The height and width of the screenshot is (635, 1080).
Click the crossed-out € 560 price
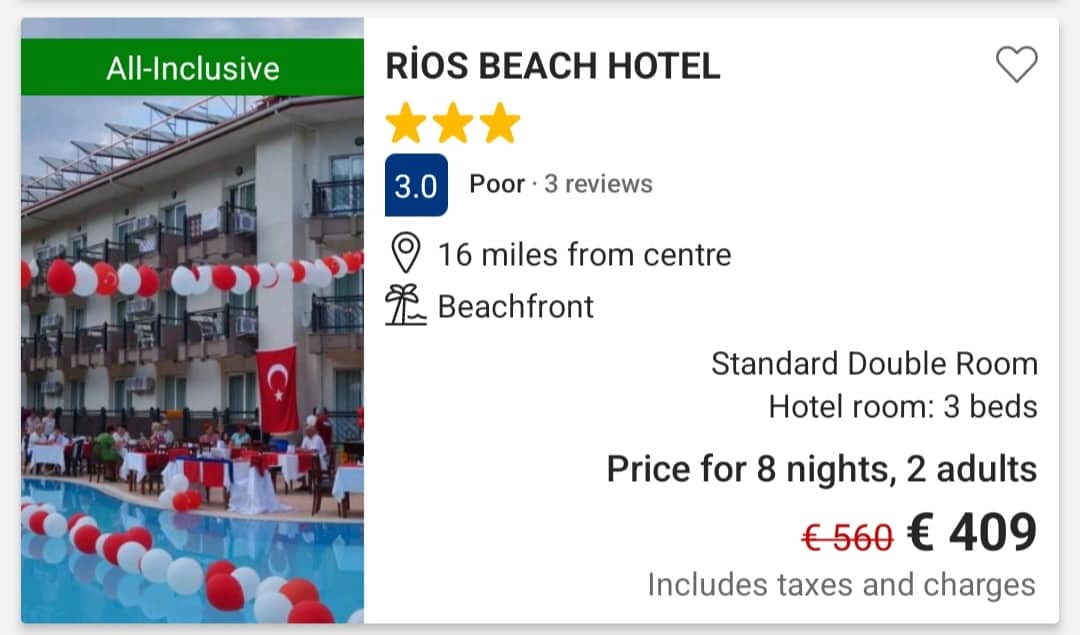pyautogui.click(x=847, y=538)
